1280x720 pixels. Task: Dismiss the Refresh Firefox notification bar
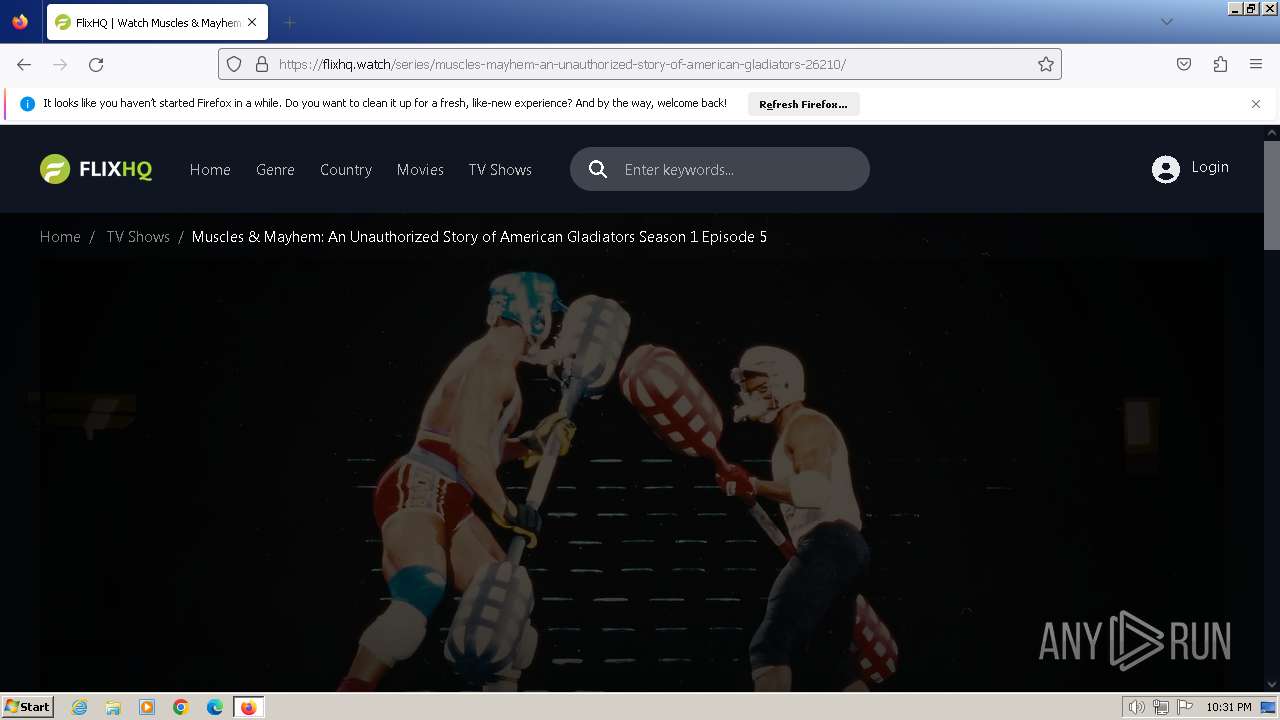tap(1256, 104)
